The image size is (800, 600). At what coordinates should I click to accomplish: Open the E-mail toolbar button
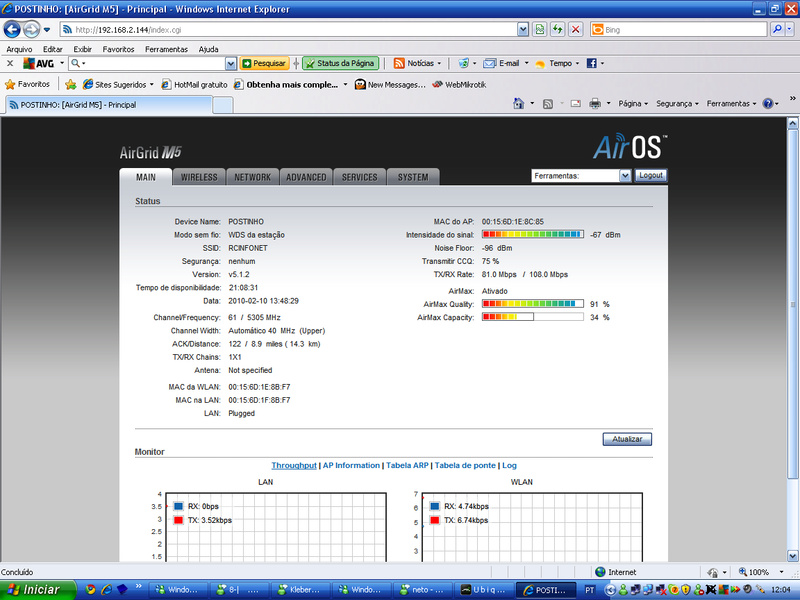(x=505, y=63)
